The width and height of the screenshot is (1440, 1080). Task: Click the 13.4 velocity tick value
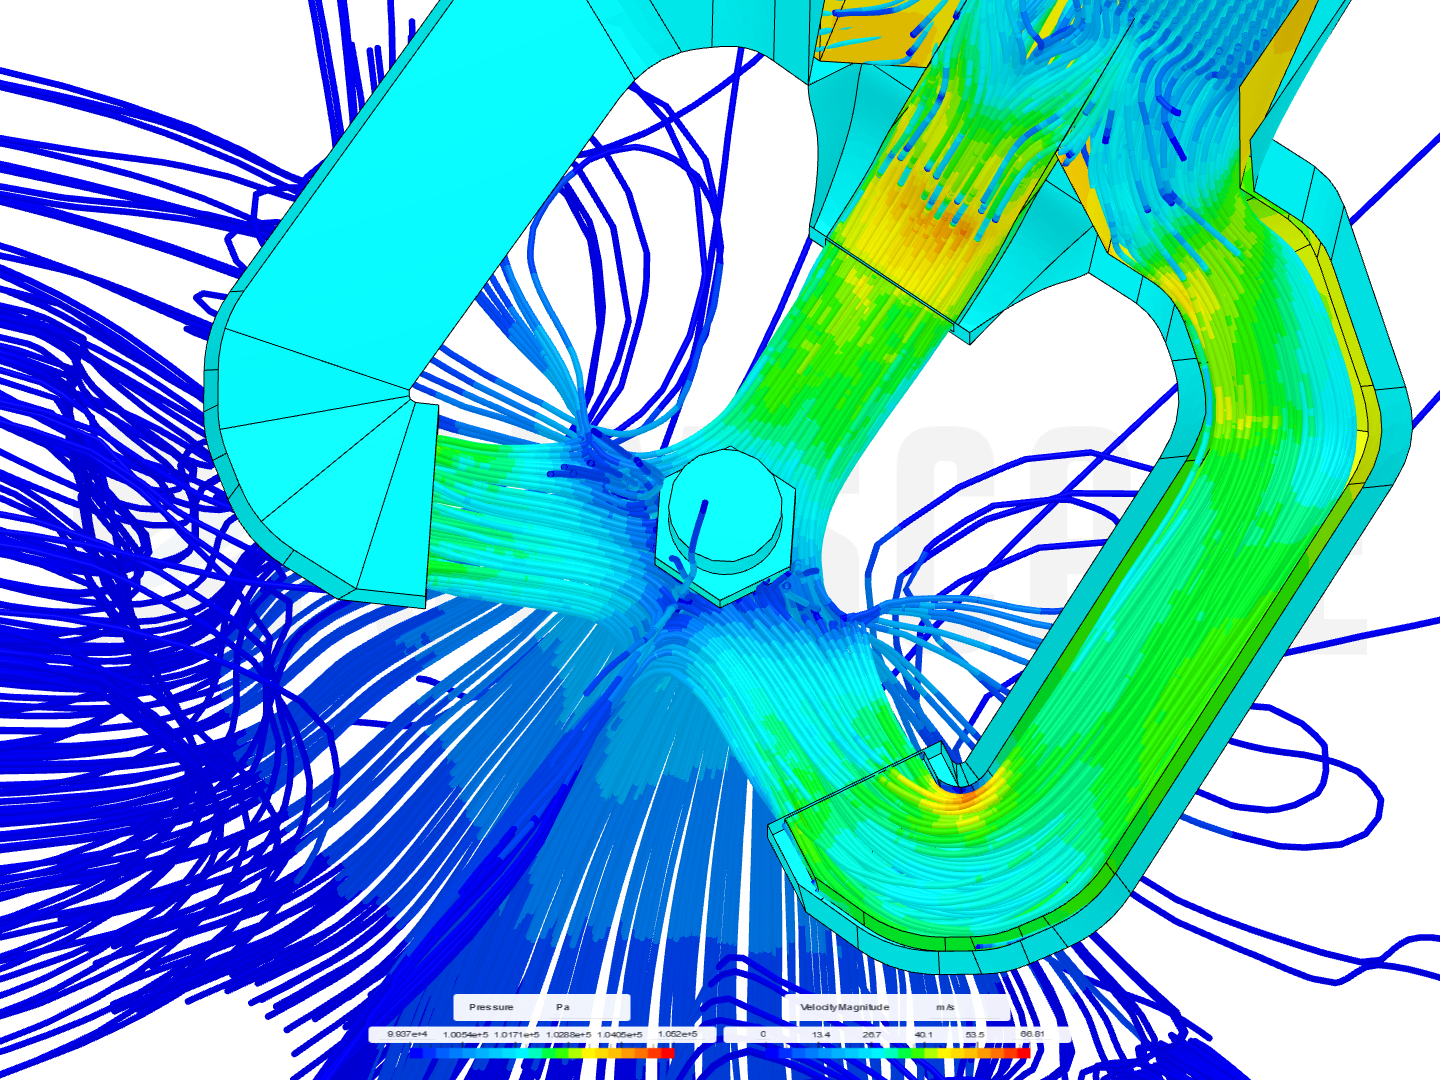click(x=820, y=1034)
